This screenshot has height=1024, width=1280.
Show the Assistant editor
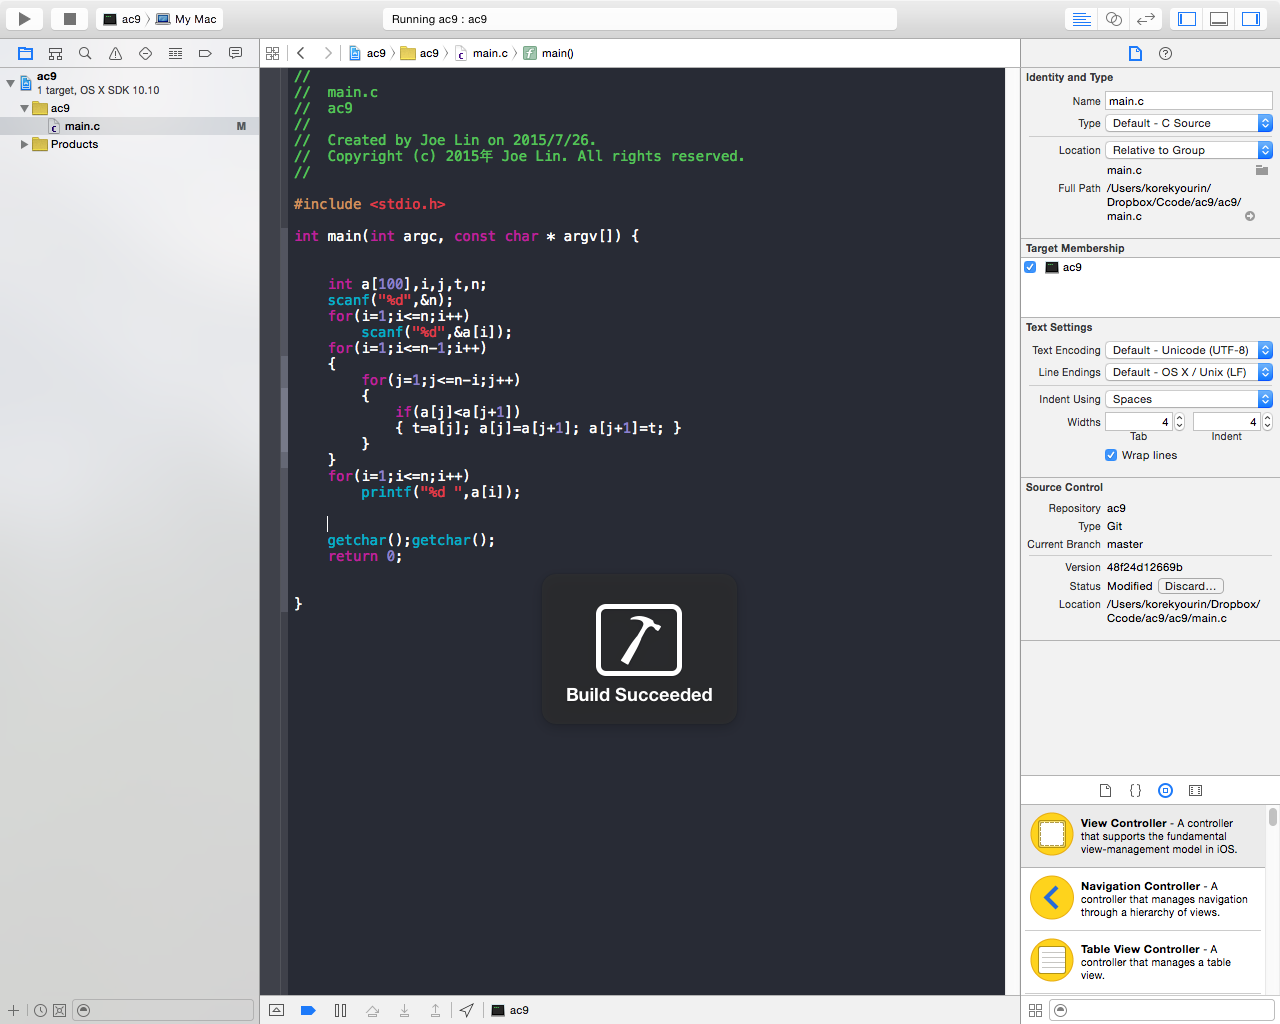pos(1113,19)
